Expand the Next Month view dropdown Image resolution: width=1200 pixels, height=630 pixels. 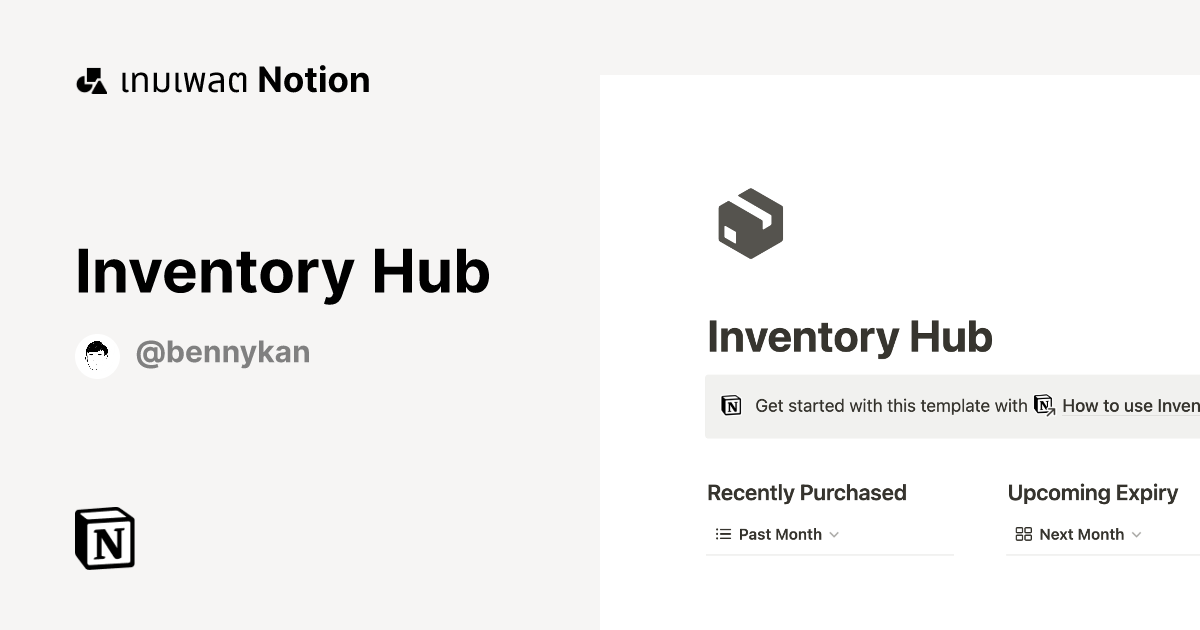click(x=1138, y=535)
